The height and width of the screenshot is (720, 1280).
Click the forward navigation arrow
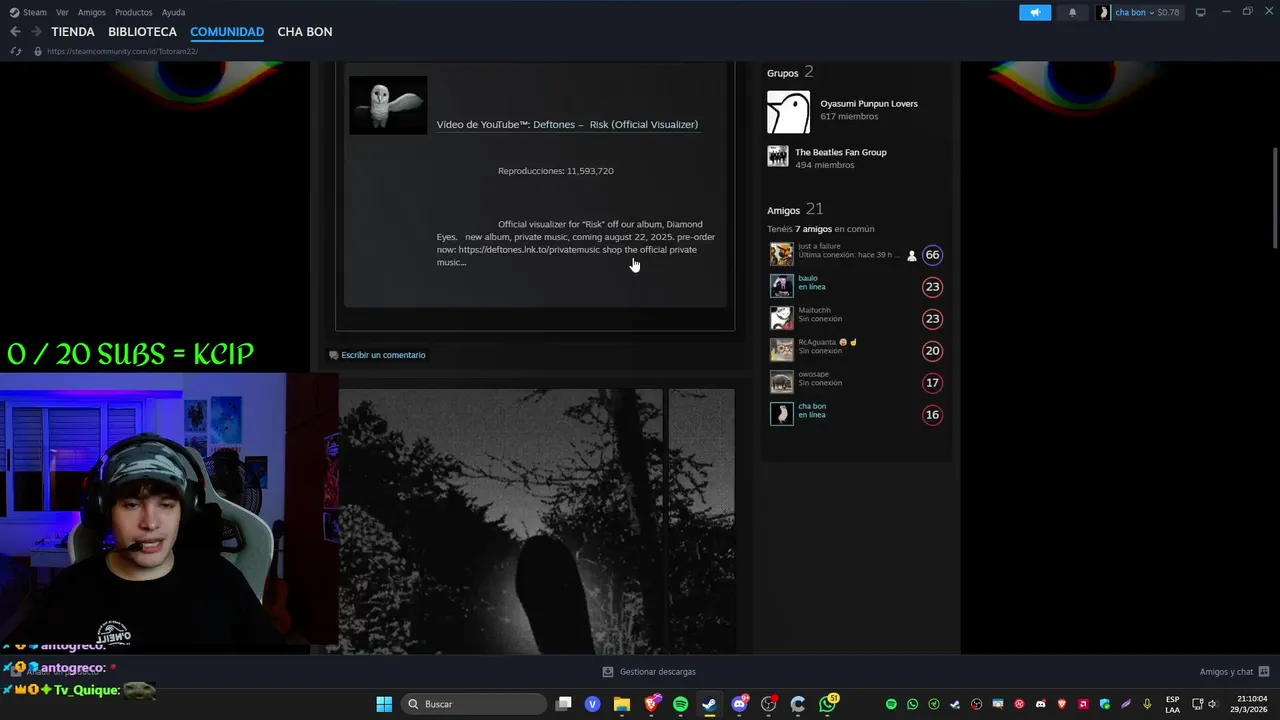pyautogui.click(x=36, y=32)
